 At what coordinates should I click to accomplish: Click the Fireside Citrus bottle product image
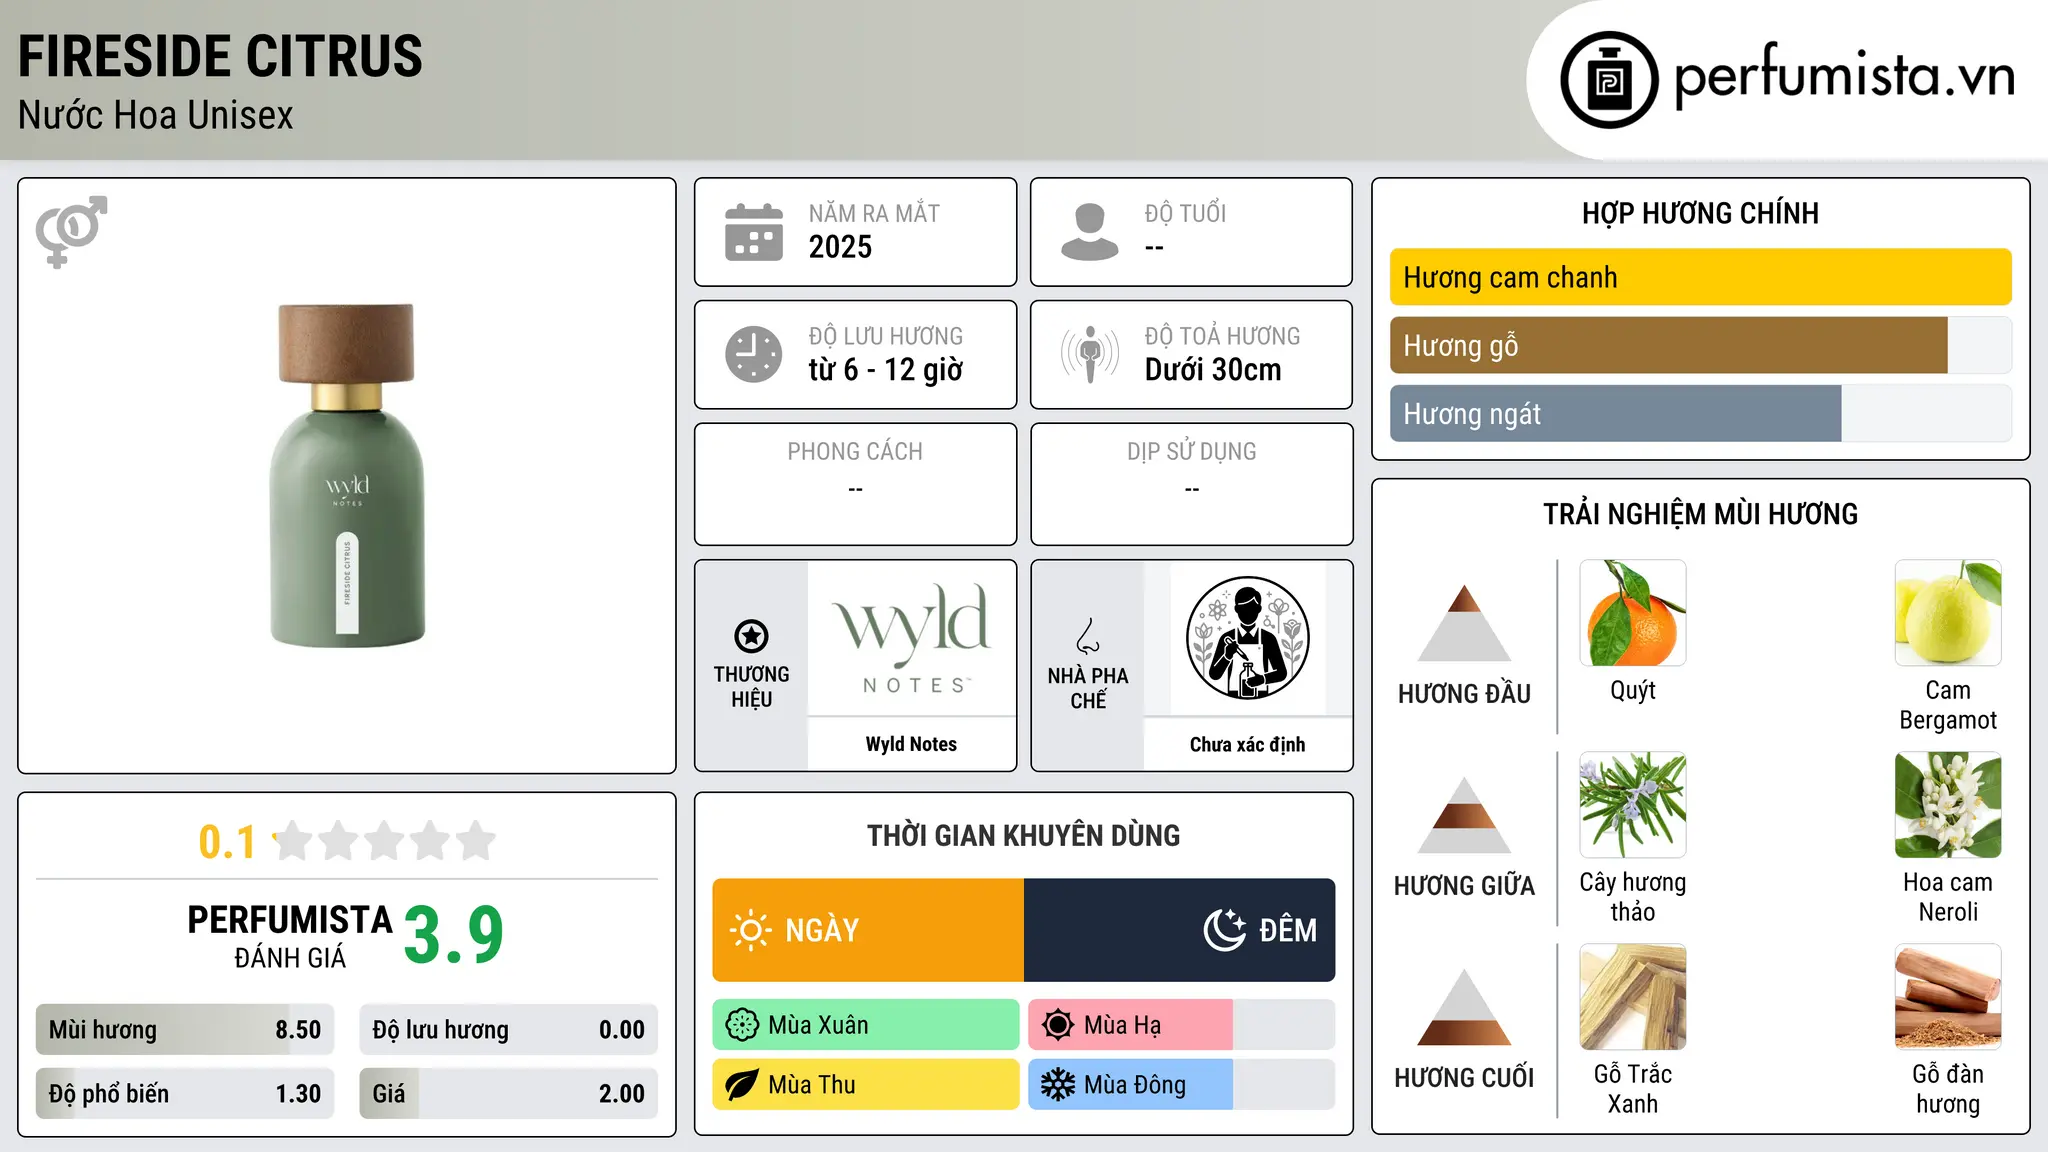pyautogui.click(x=347, y=475)
